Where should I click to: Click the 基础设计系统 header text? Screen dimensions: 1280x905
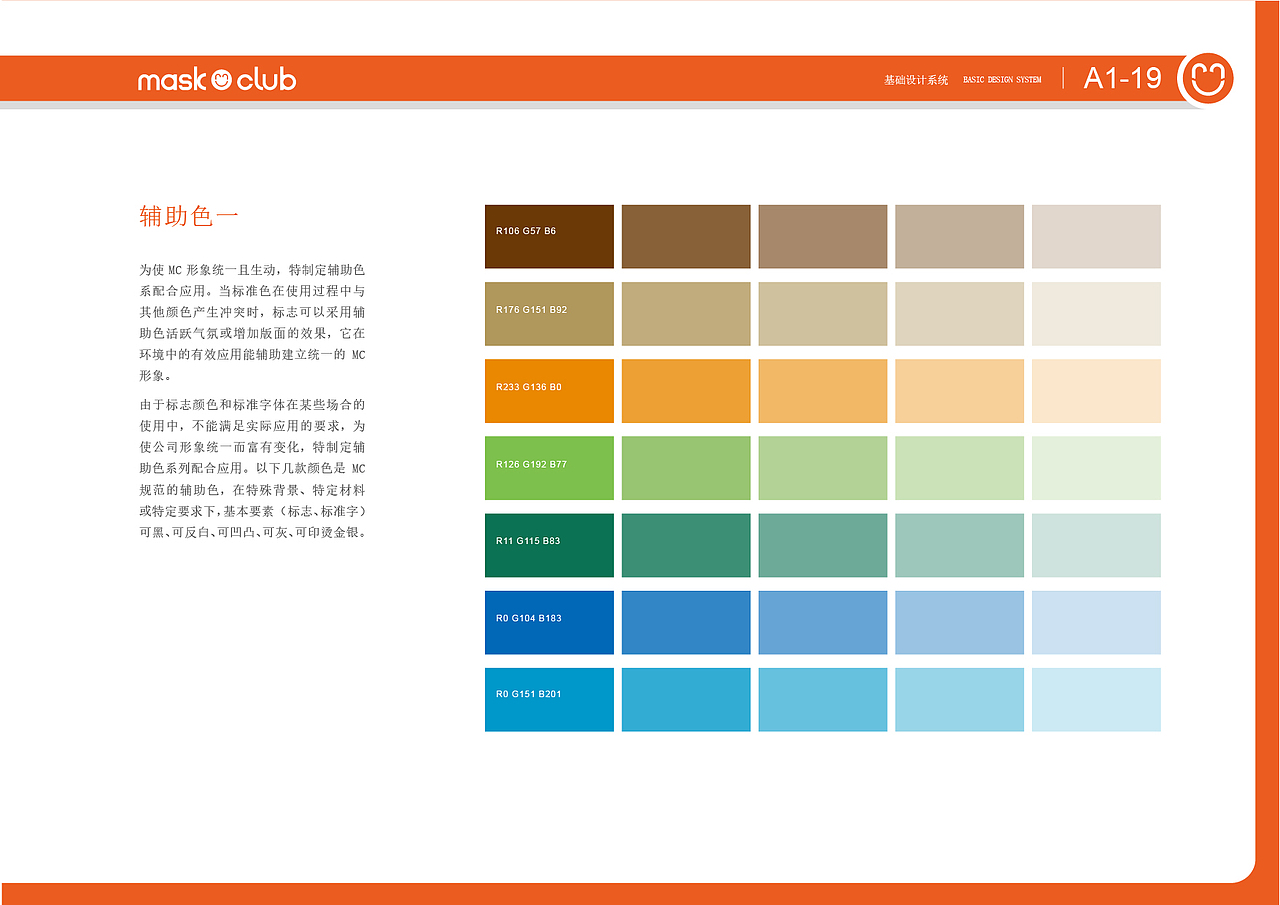(916, 80)
